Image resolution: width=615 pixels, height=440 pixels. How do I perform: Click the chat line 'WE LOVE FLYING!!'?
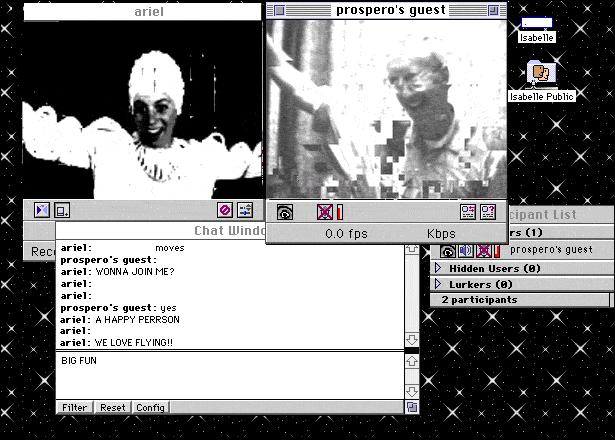tap(133, 343)
